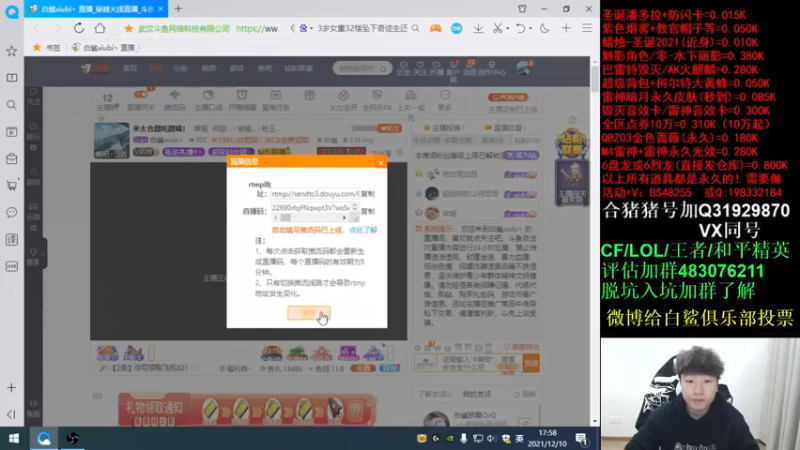Expand the 视频 Douyu nav dropdown
The width and height of the screenshot is (800, 450).
pyautogui.click(x=208, y=68)
